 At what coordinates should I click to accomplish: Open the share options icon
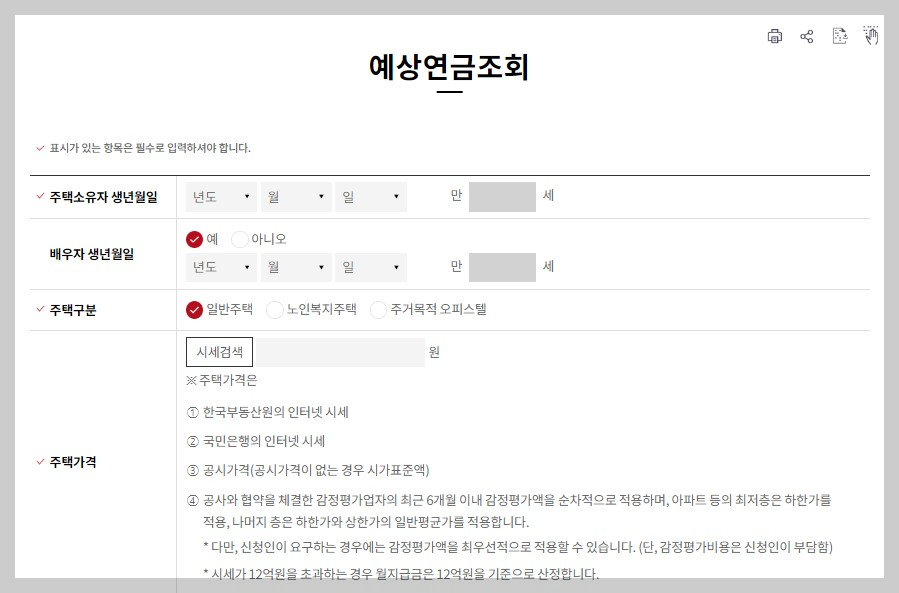point(807,35)
